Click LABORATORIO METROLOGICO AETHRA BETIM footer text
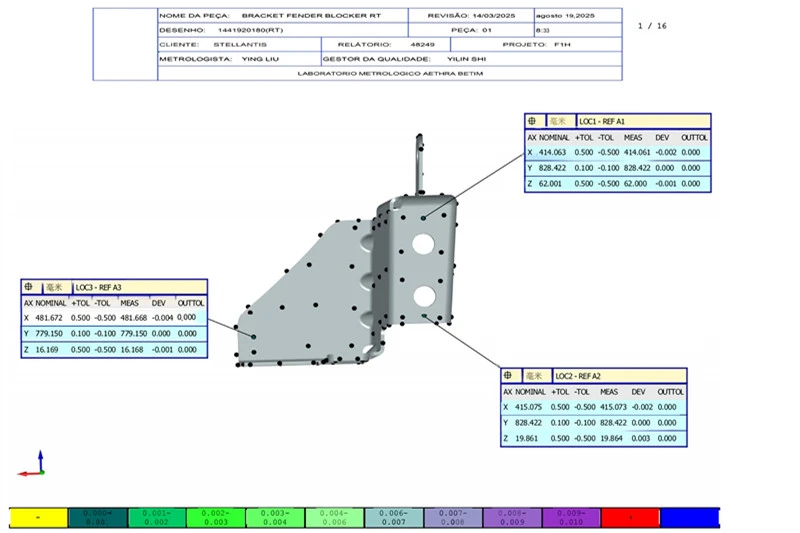 [x=390, y=73]
